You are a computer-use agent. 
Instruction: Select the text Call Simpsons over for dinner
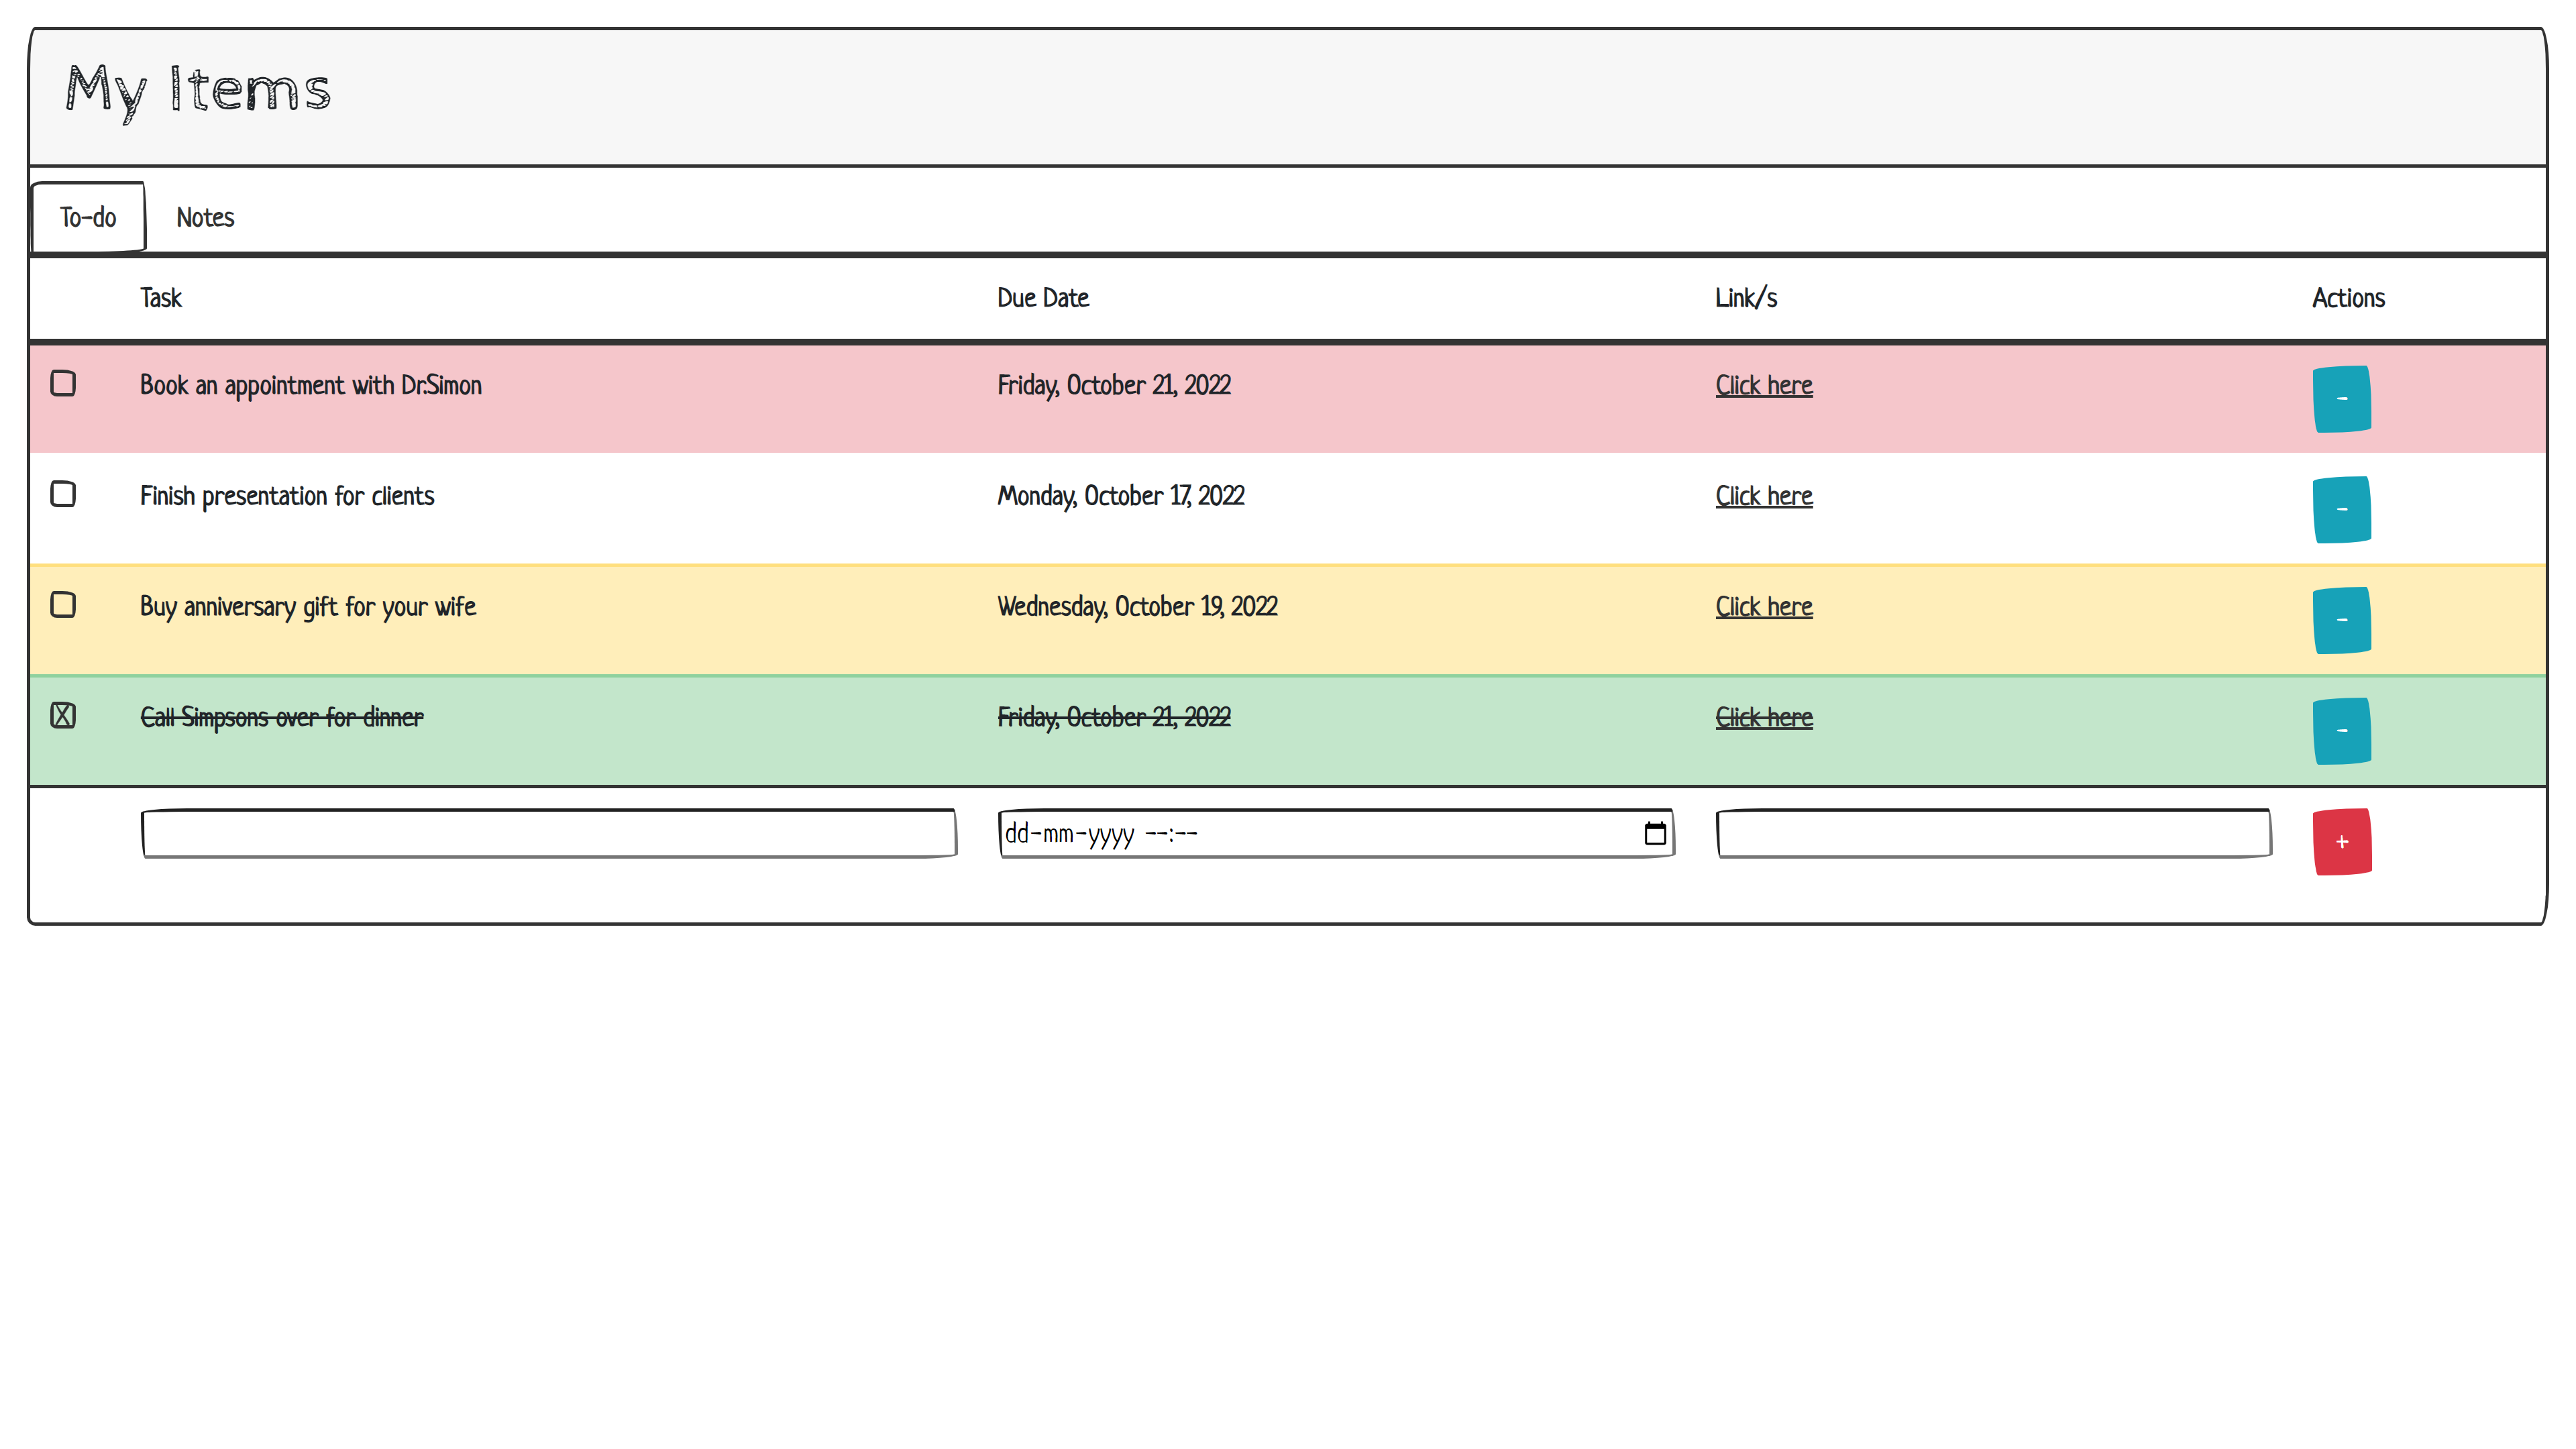coord(282,718)
